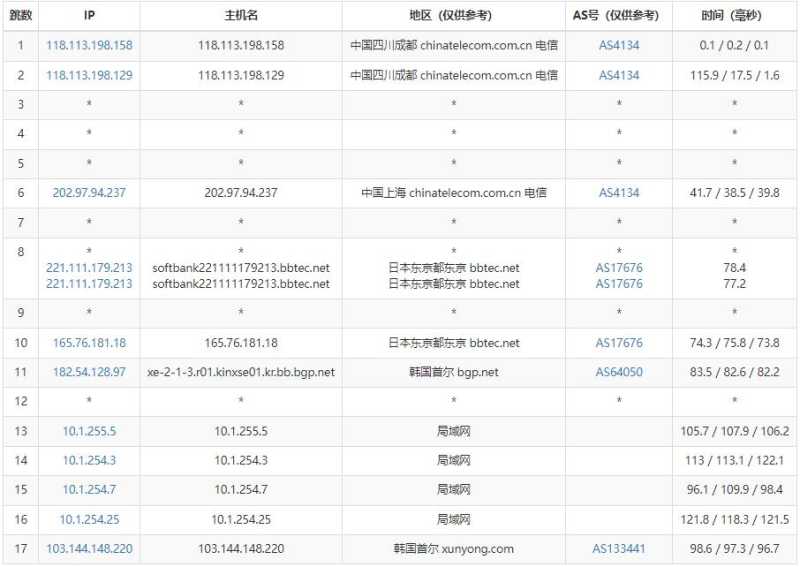
Task: Open the AS64050 link
Action: pyautogui.click(x=619, y=372)
